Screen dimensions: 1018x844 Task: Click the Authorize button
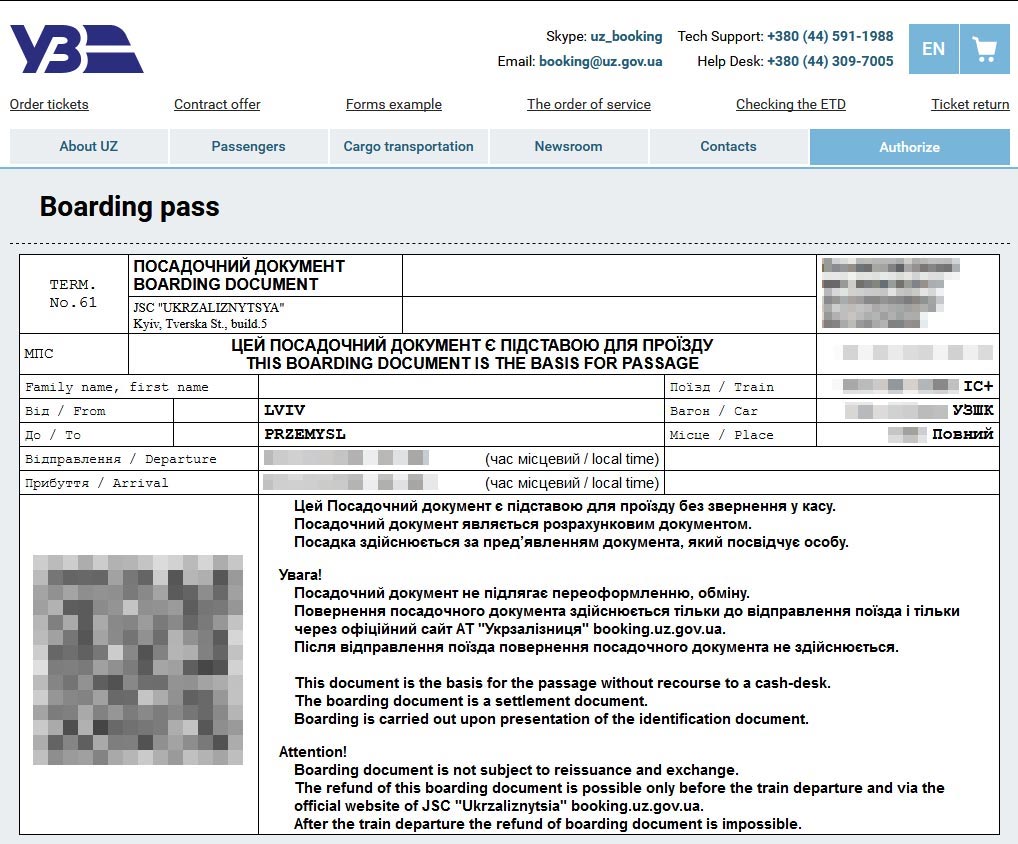click(910, 147)
